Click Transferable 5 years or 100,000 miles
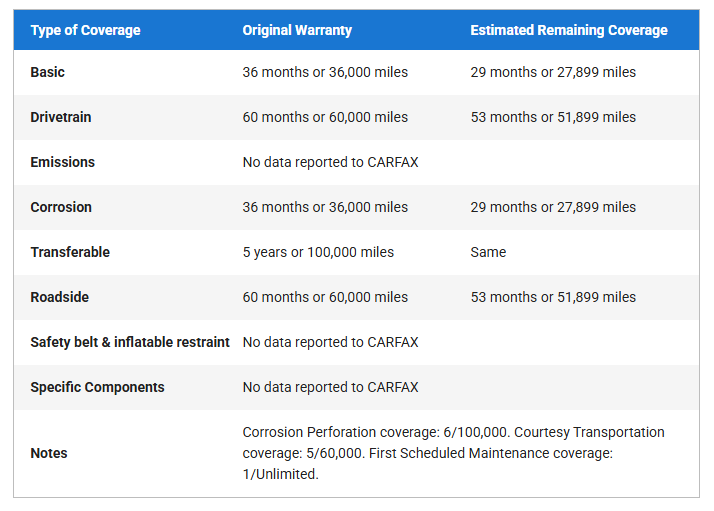The width and height of the screenshot is (714, 511). tap(318, 252)
